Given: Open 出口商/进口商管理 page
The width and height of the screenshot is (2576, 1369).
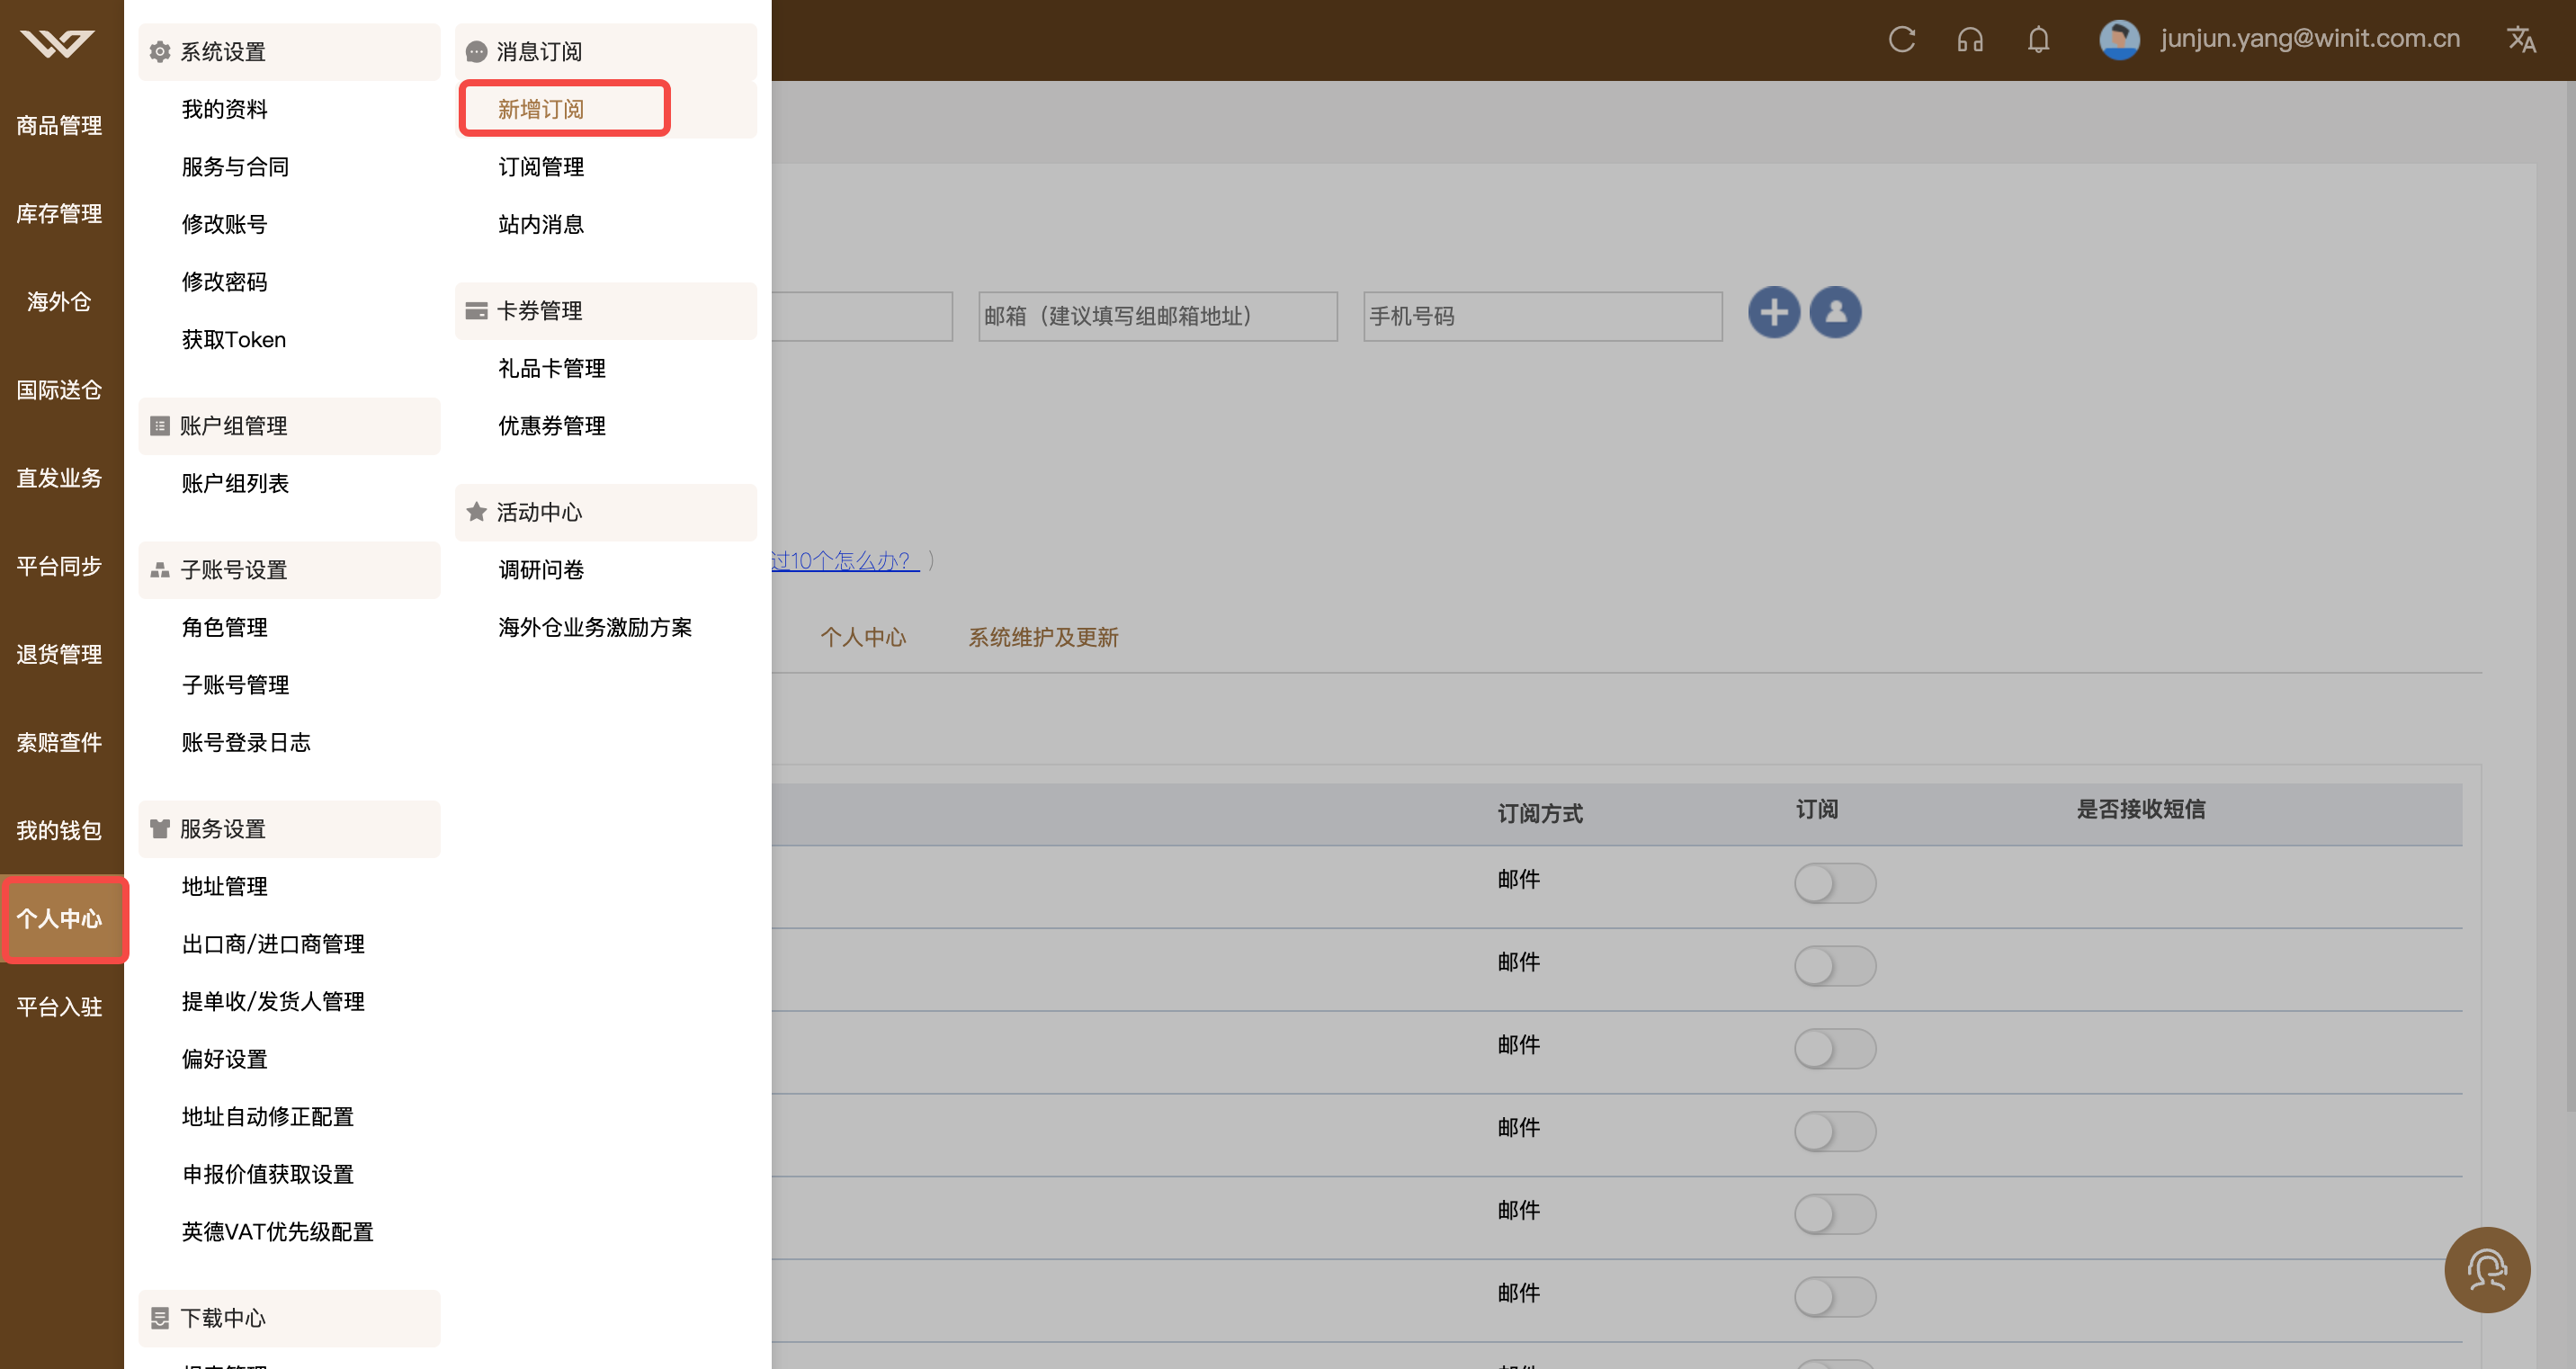Looking at the screenshot, I should pyautogui.click(x=273, y=944).
